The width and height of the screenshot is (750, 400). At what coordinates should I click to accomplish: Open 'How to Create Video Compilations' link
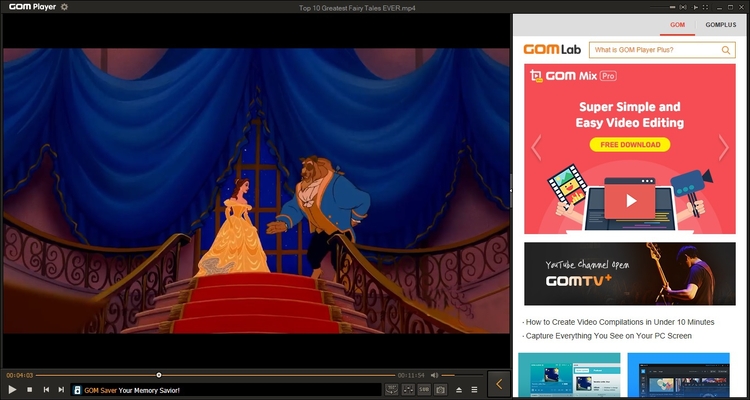(618, 322)
